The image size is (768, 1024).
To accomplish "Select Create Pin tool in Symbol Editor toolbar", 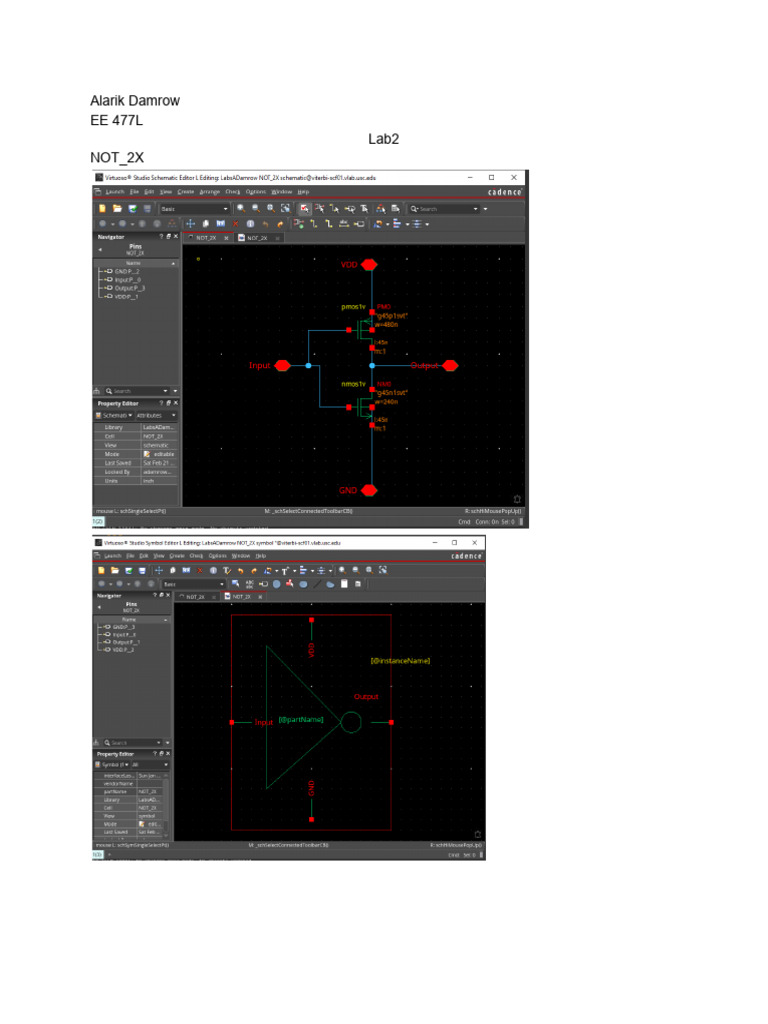I will click(263, 584).
